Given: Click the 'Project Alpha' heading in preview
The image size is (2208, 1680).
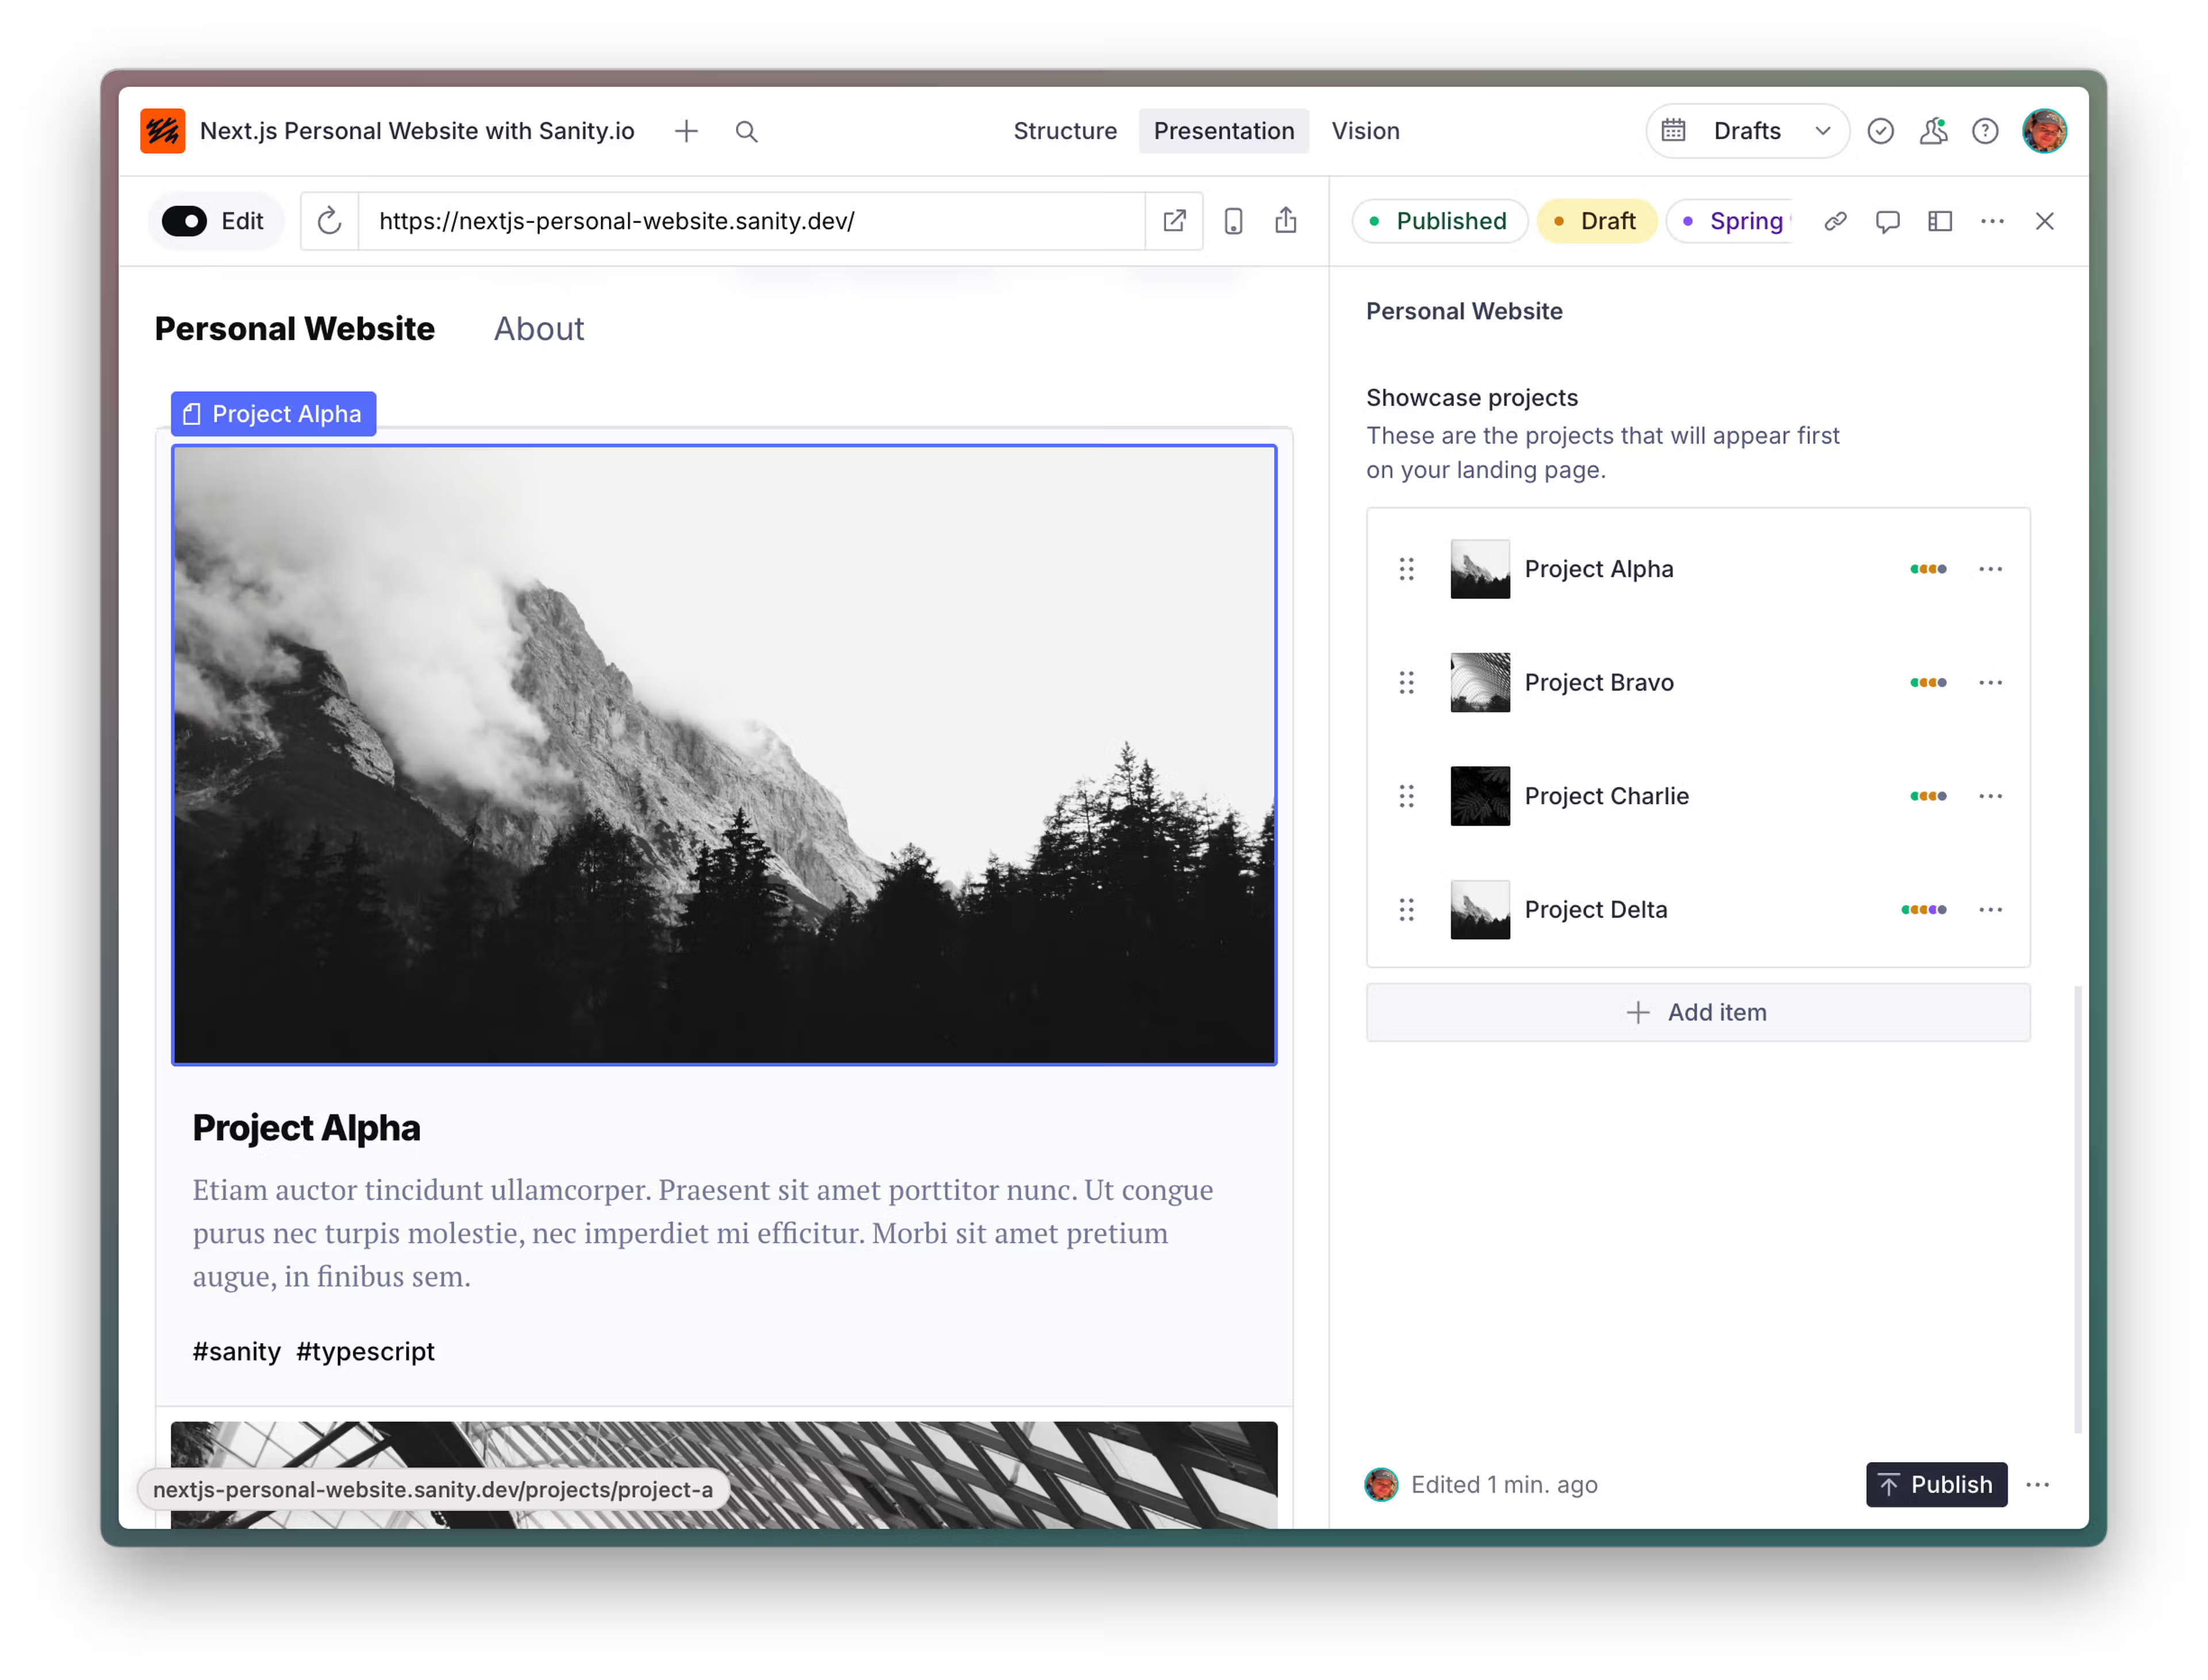Looking at the screenshot, I should point(306,1128).
